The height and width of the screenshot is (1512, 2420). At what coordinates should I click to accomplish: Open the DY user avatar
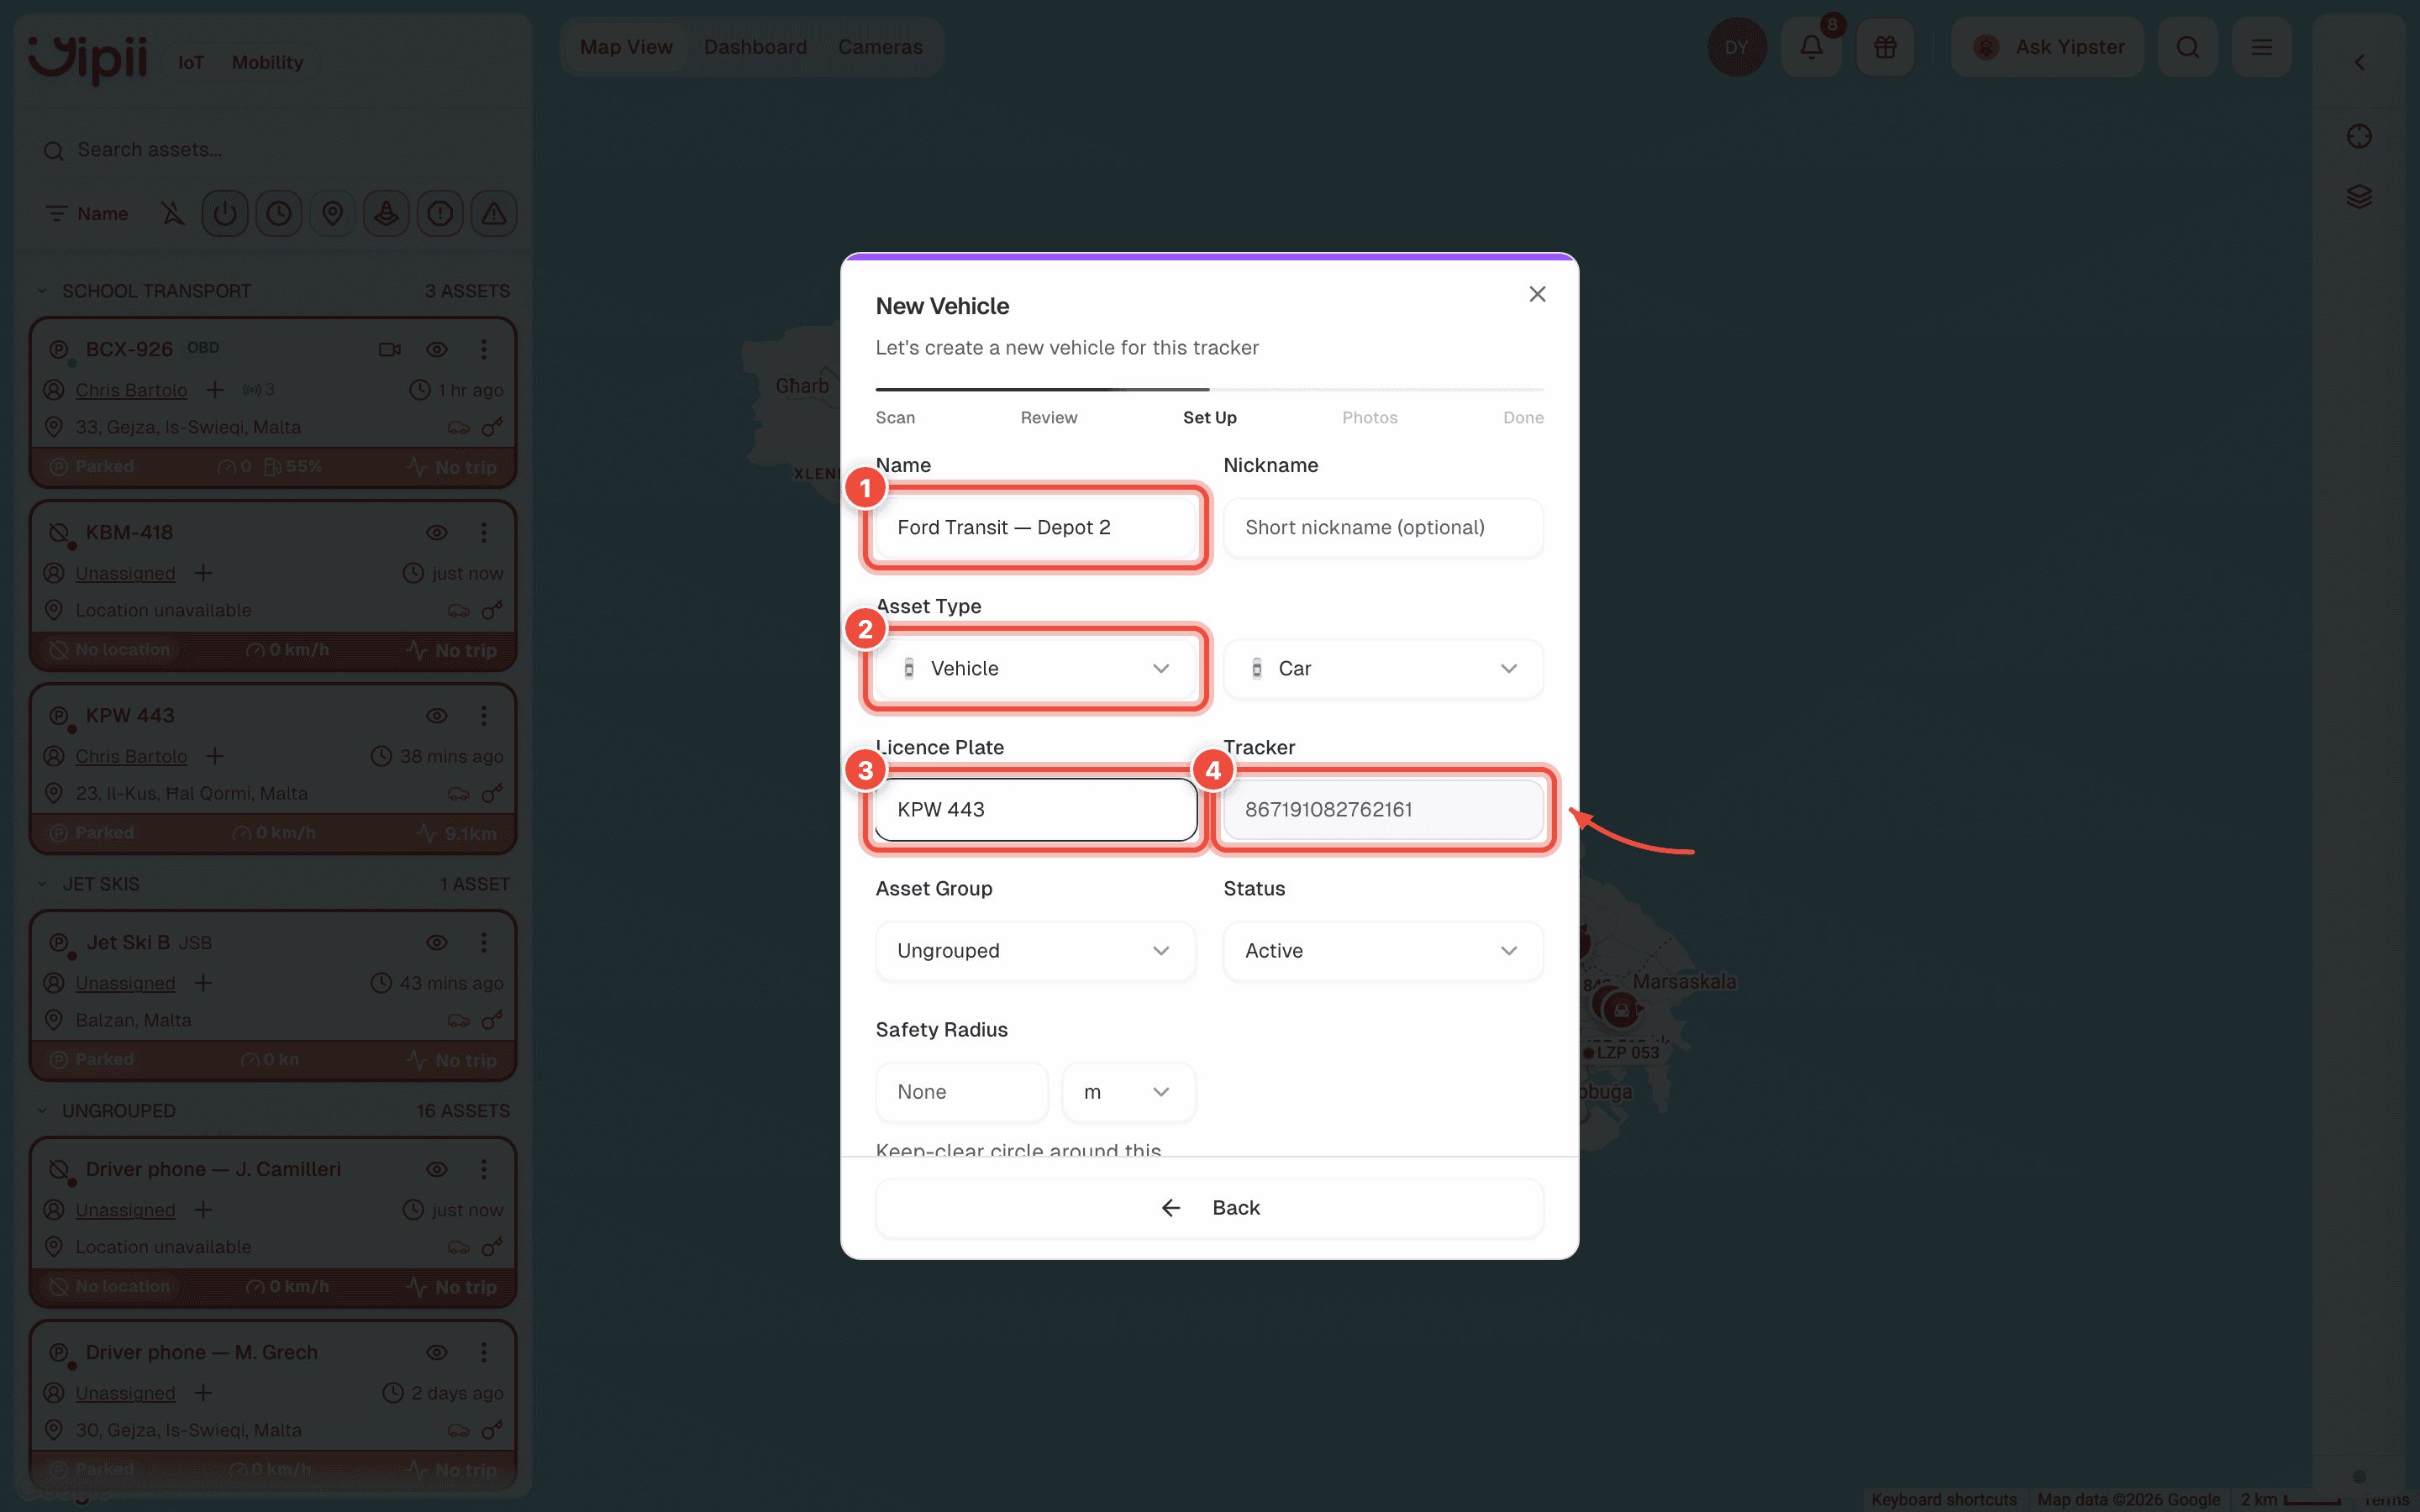(1736, 47)
